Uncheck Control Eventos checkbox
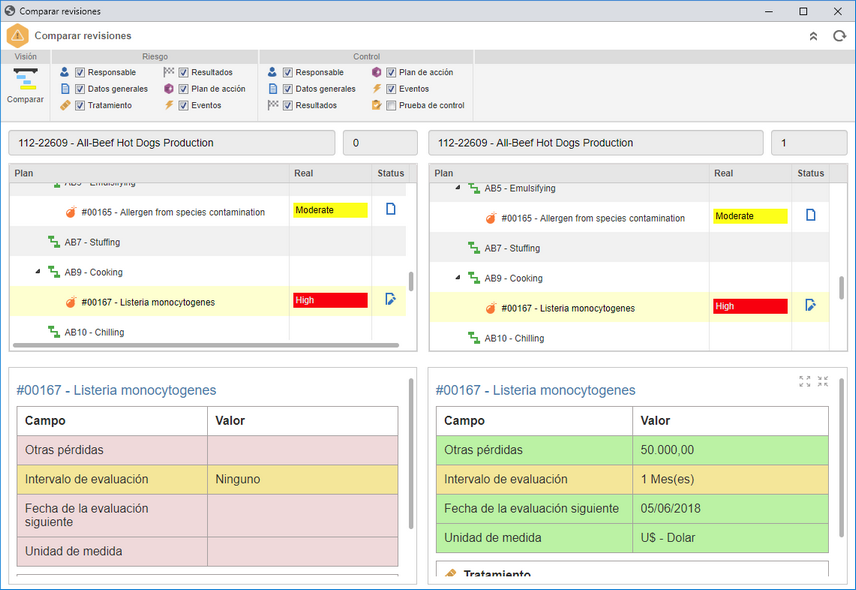Image resolution: width=856 pixels, height=590 pixels. (391, 89)
